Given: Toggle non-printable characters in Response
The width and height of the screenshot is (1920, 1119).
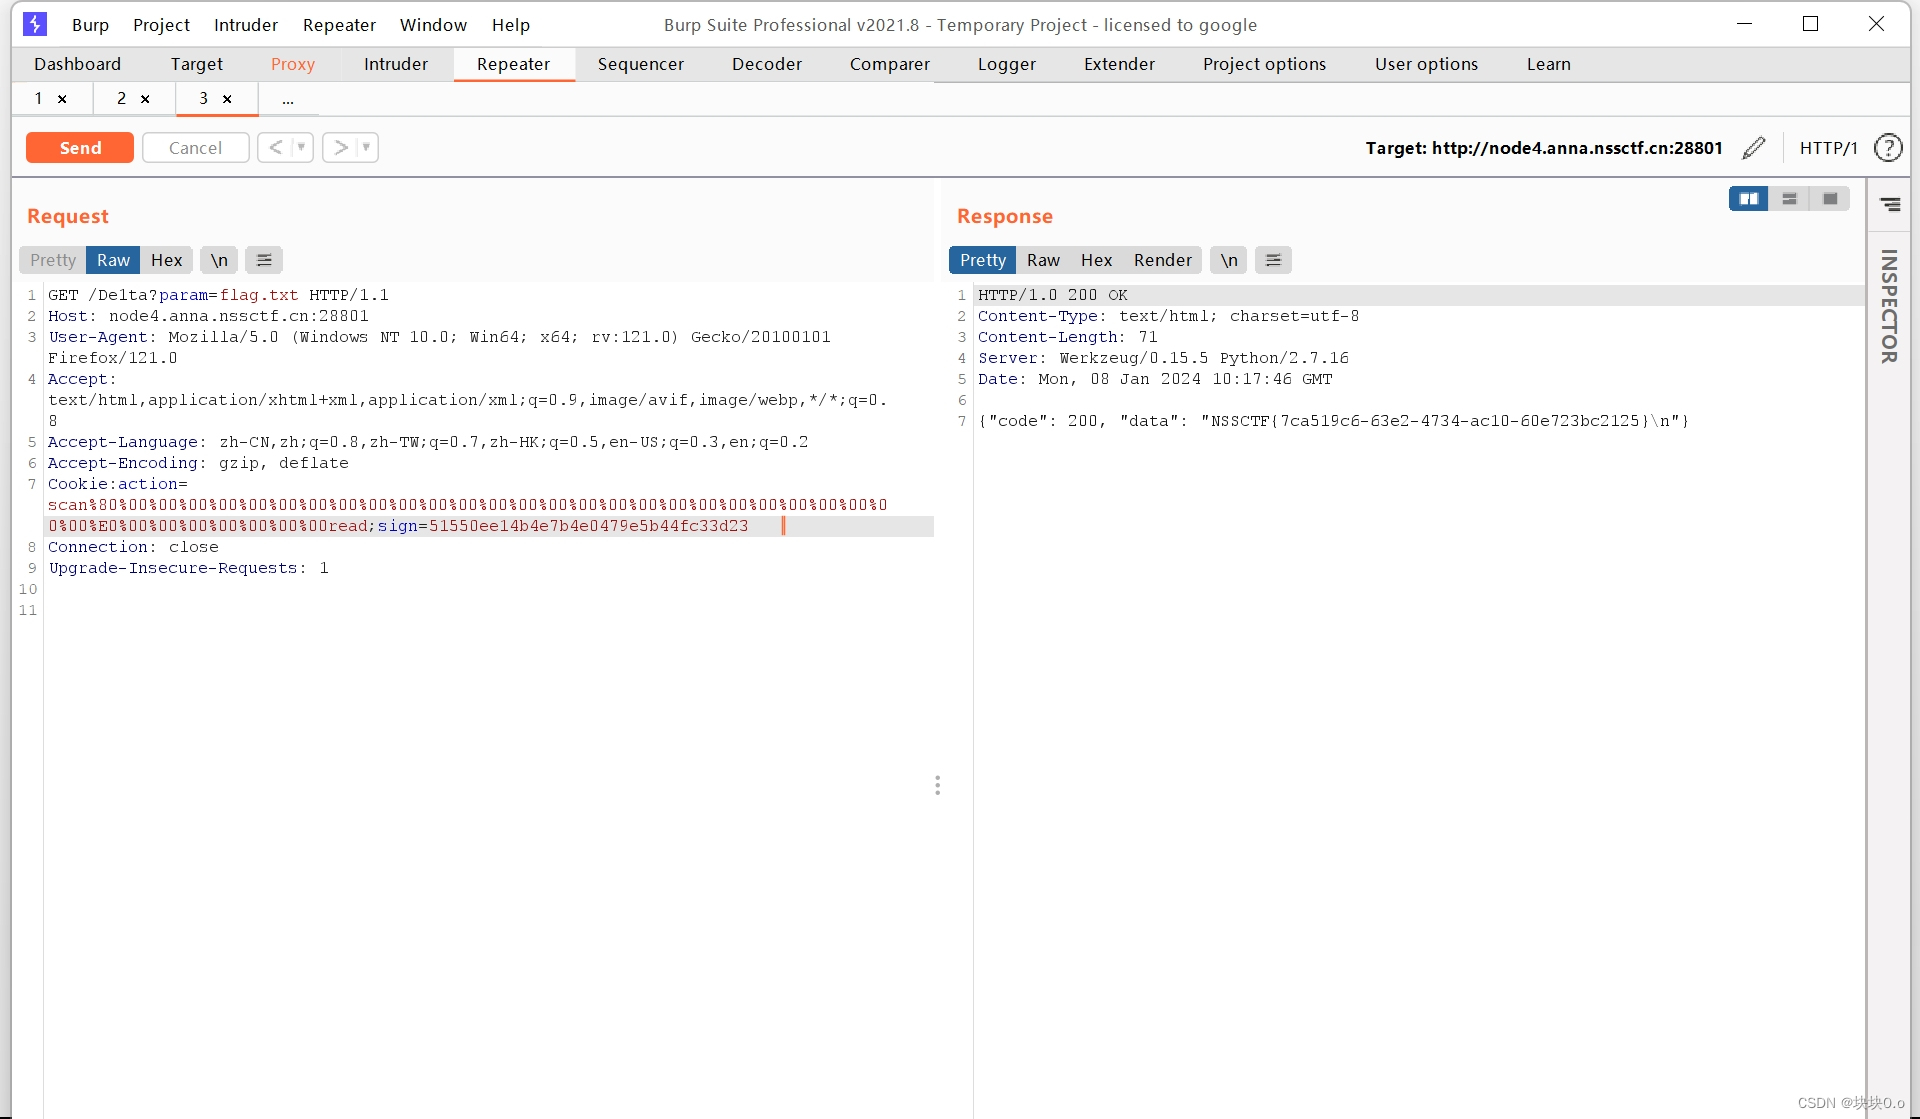Looking at the screenshot, I should (1229, 260).
